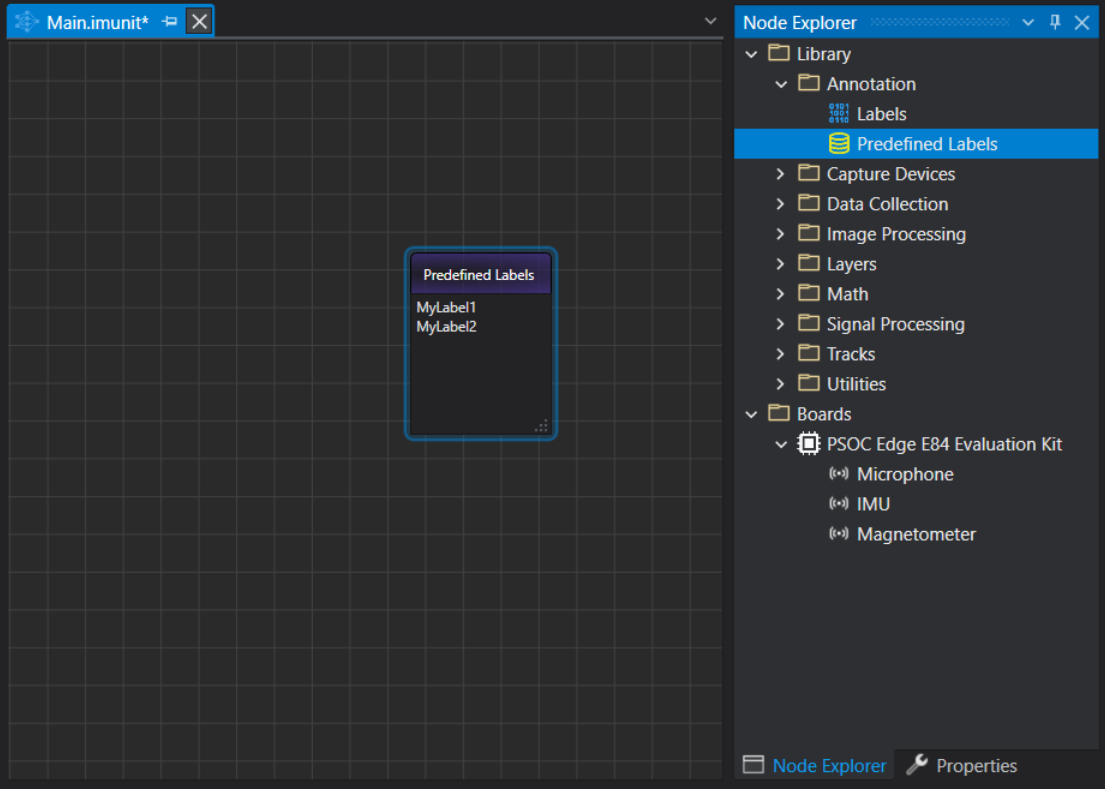
Task: Select the Node Explorer bottom tab
Action: [x=815, y=766]
